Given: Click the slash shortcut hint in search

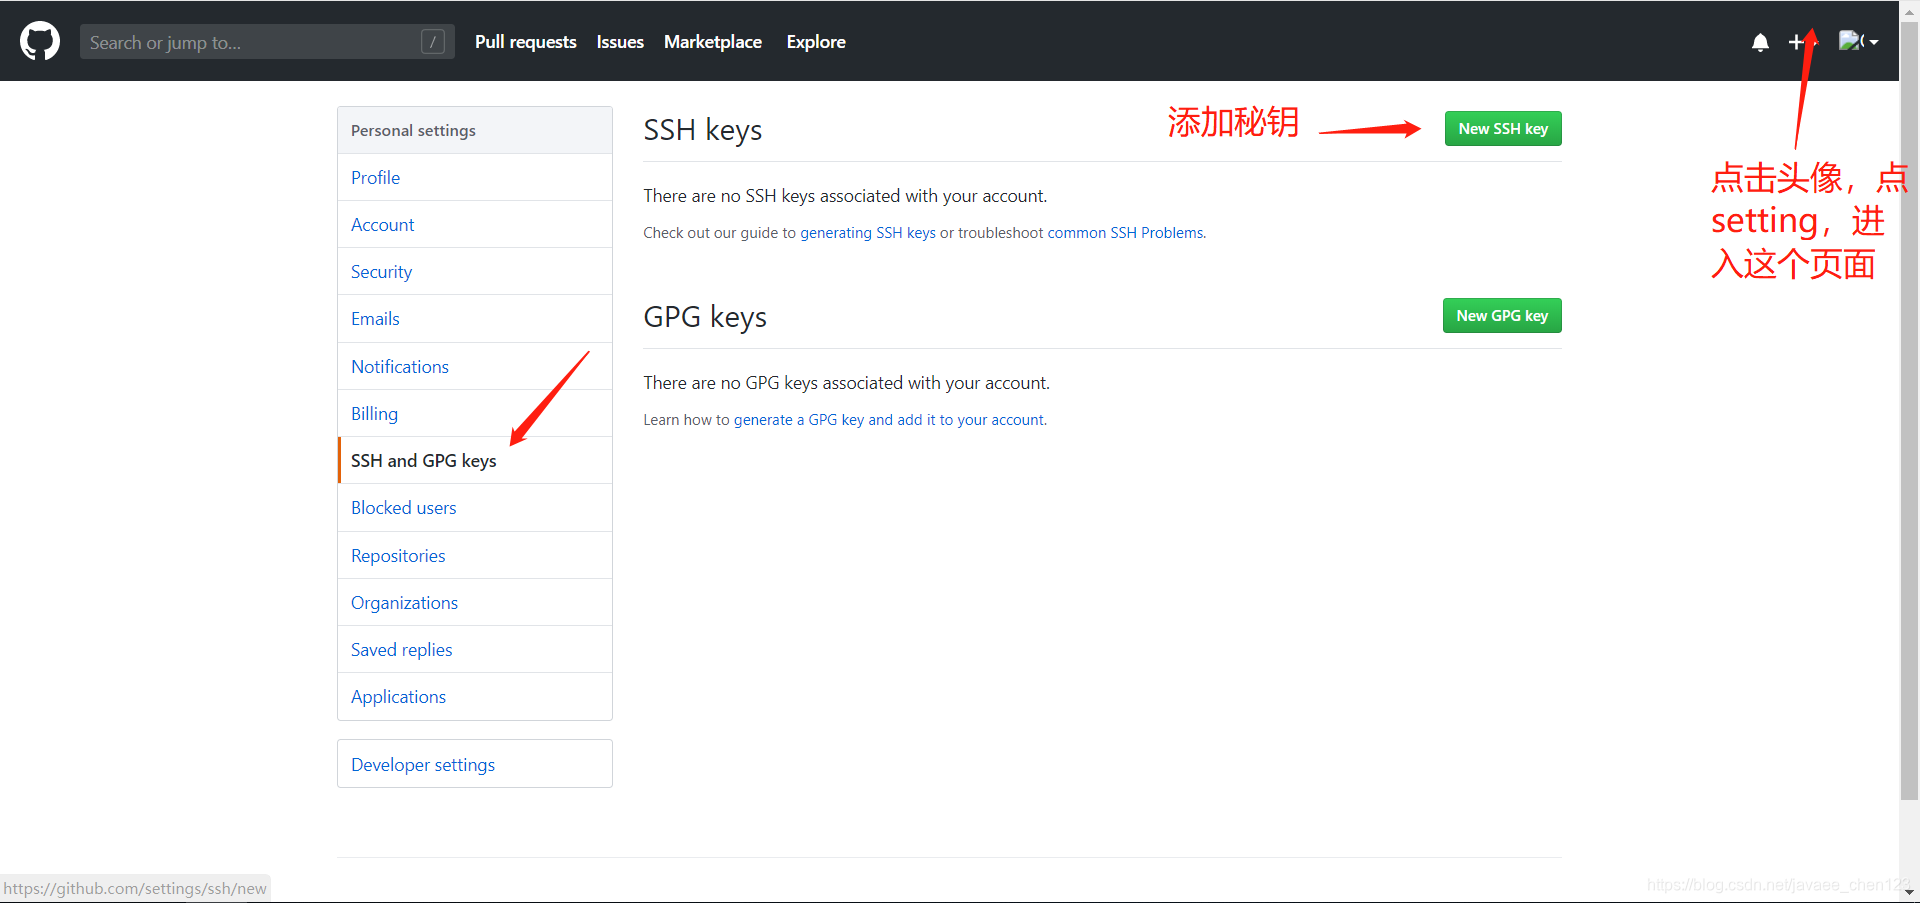Looking at the screenshot, I should 433,42.
